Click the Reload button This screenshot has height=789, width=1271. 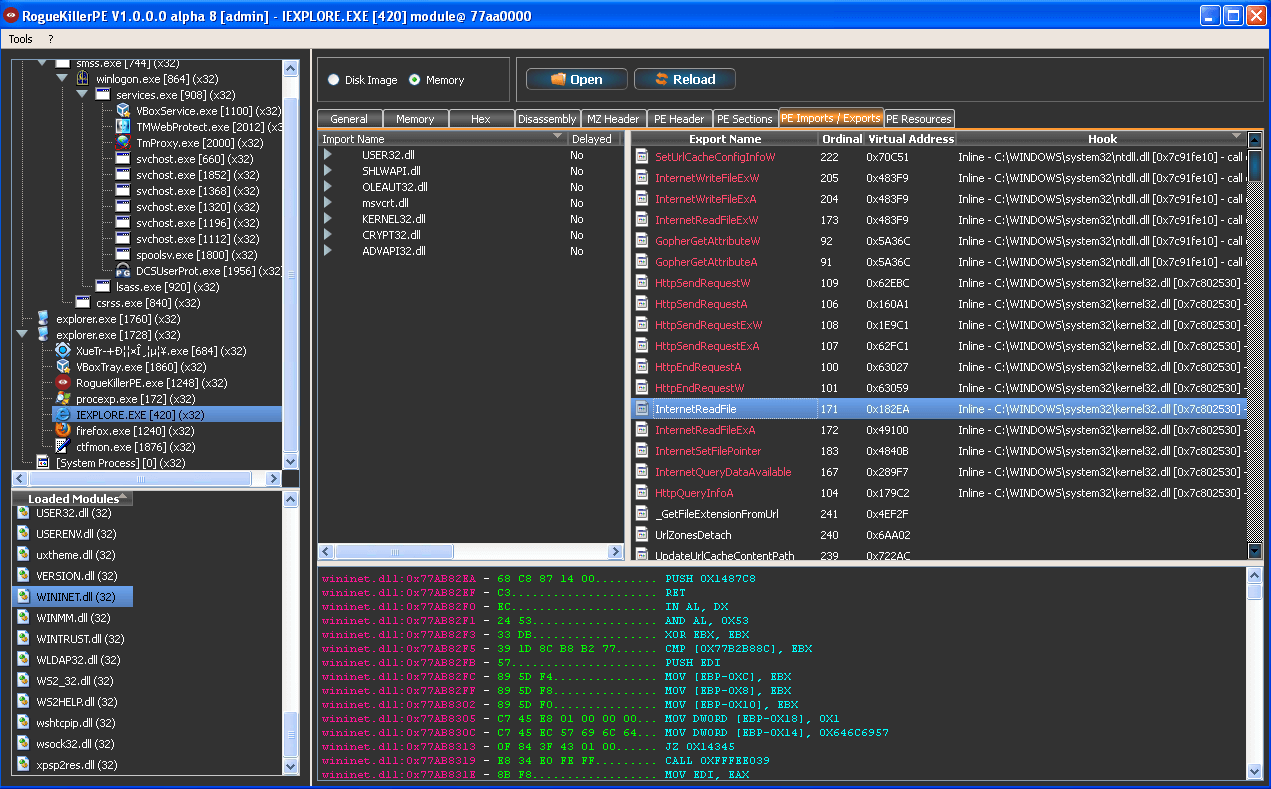coord(685,79)
